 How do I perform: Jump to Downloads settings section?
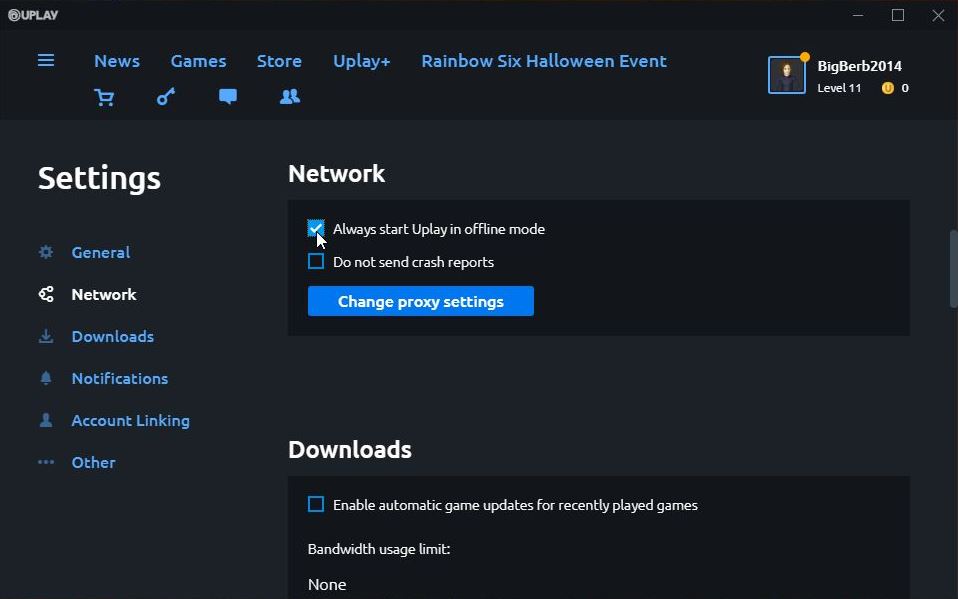pyautogui.click(x=112, y=337)
